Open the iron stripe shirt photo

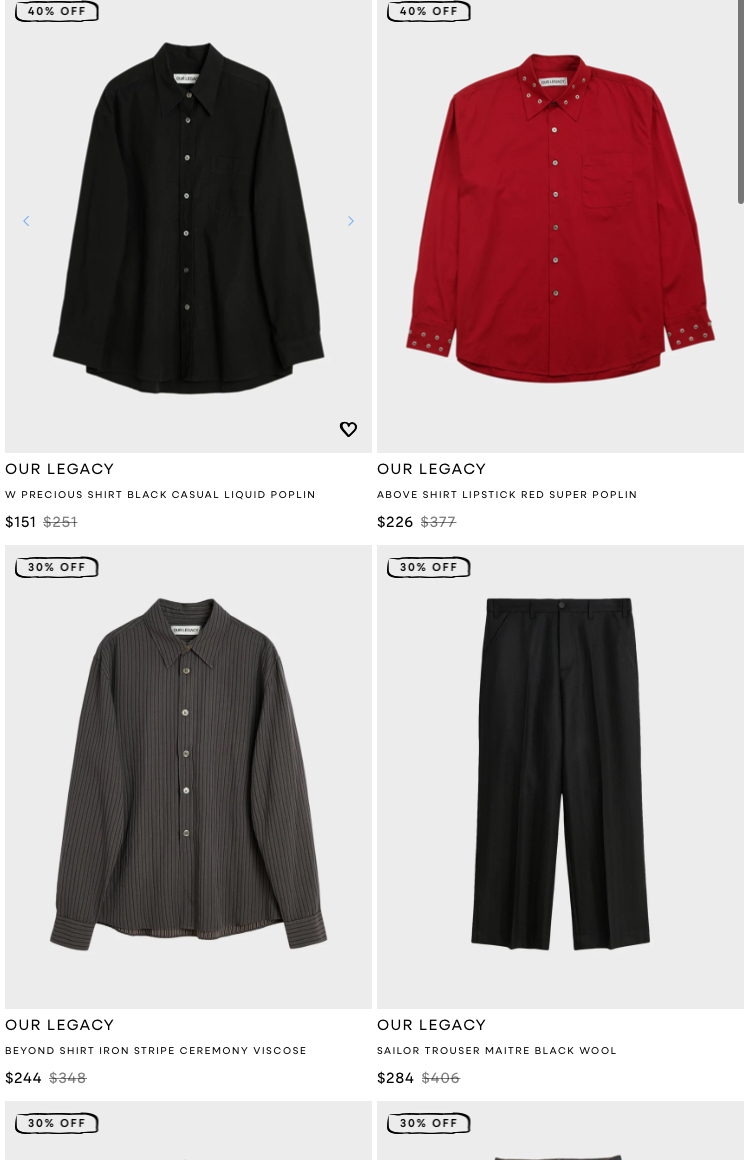click(189, 777)
